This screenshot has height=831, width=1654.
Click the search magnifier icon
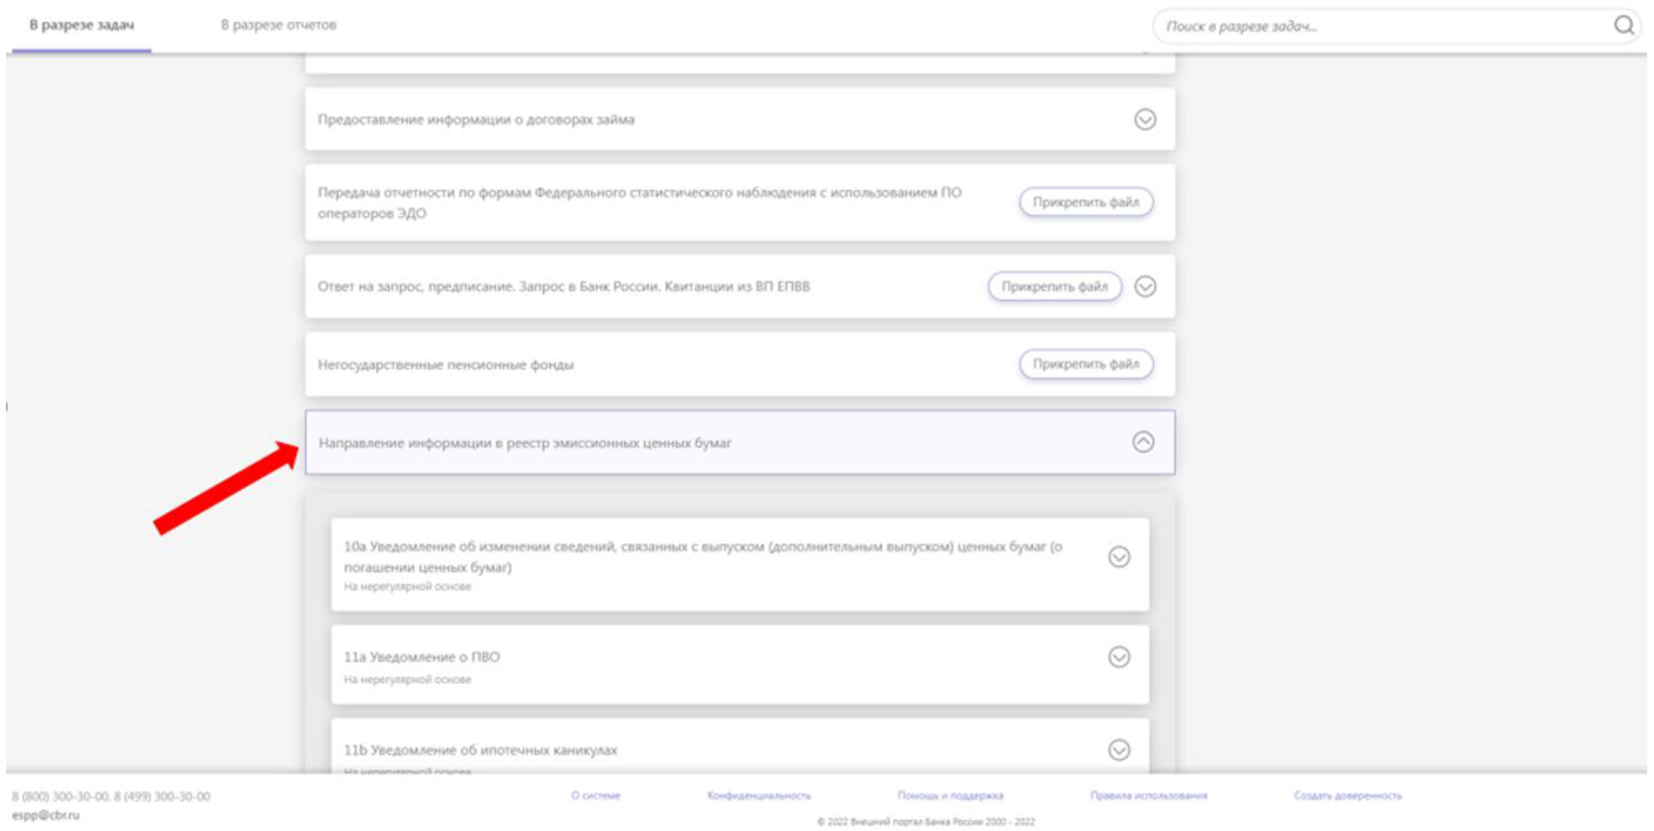tap(1623, 26)
